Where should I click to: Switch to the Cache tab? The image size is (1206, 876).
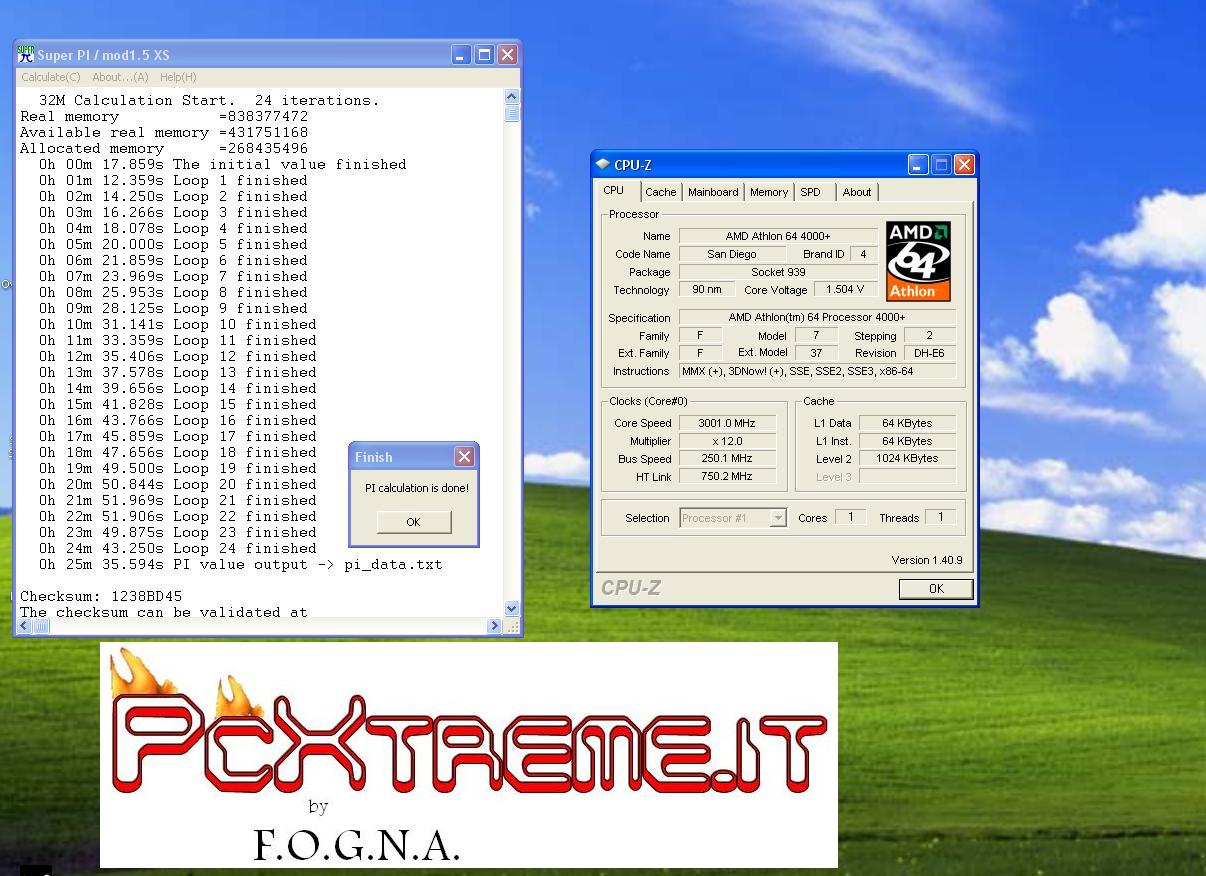tap(660, 192)
